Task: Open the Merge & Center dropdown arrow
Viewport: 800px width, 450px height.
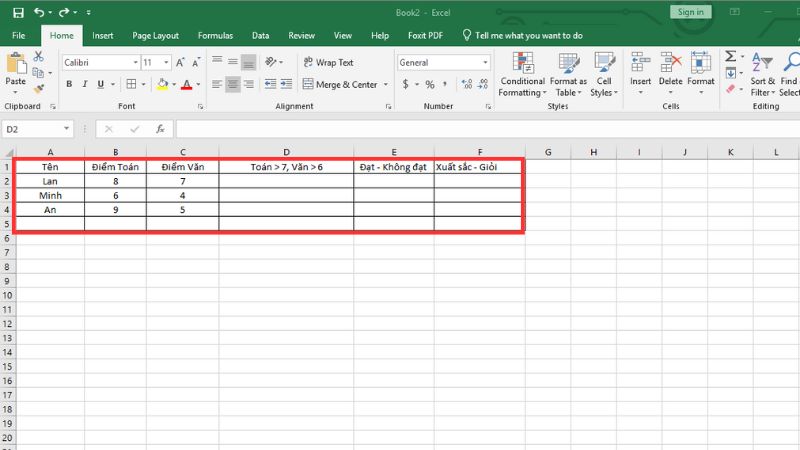Action: (x=385, y=85)
